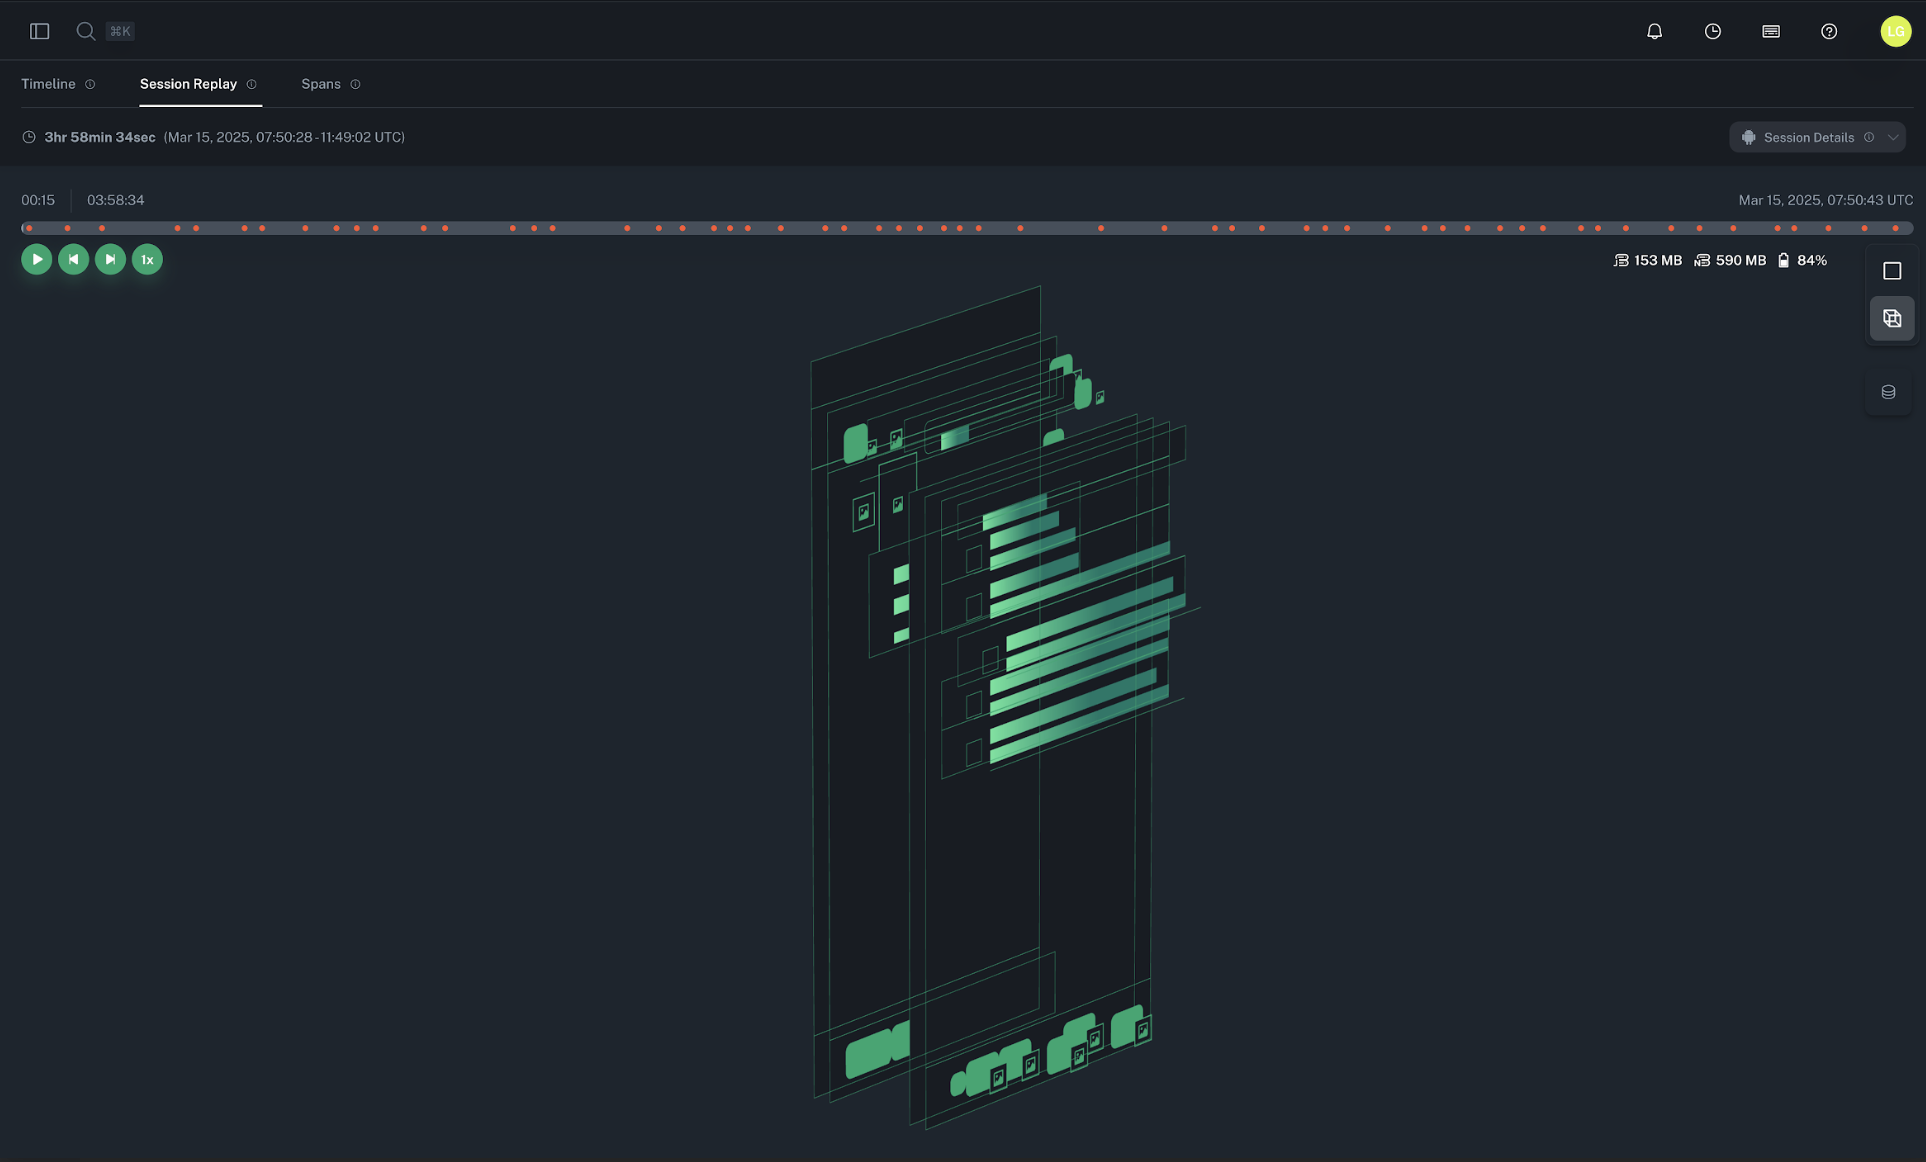Image resolution: width=1926 pixels, height=1162 pixels.
Task: Open the notifications bell icon
Action: click(1654, 31)
